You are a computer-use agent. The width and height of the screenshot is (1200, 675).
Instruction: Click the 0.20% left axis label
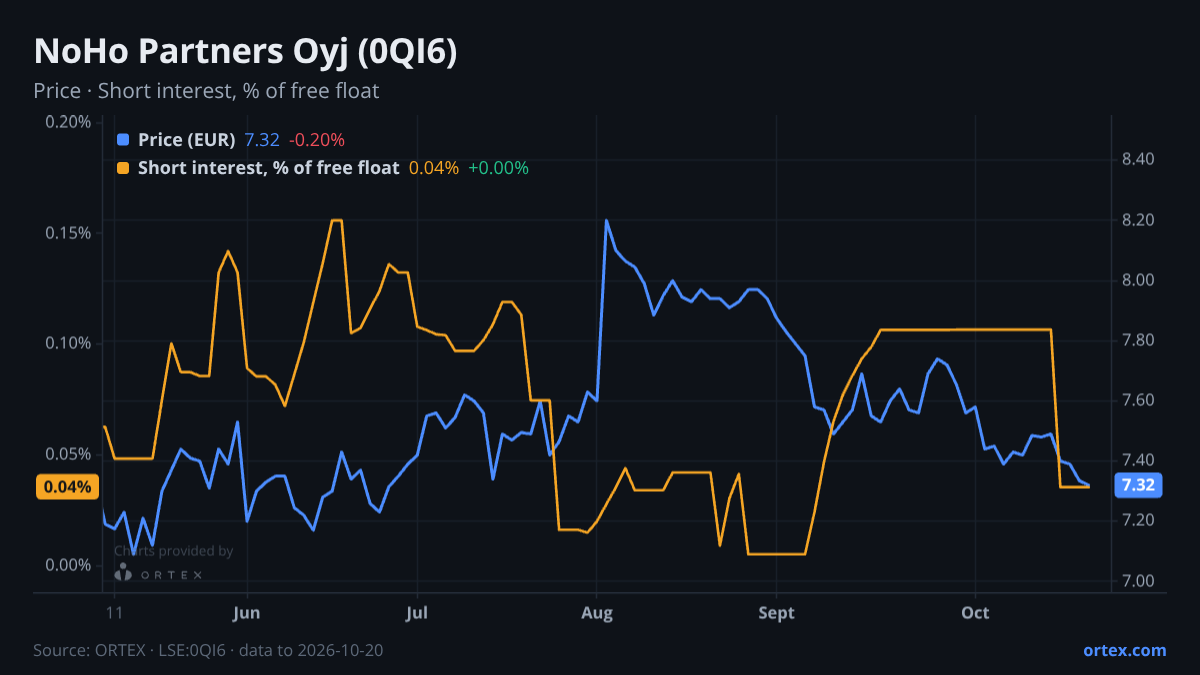click(x=68, y=122)
